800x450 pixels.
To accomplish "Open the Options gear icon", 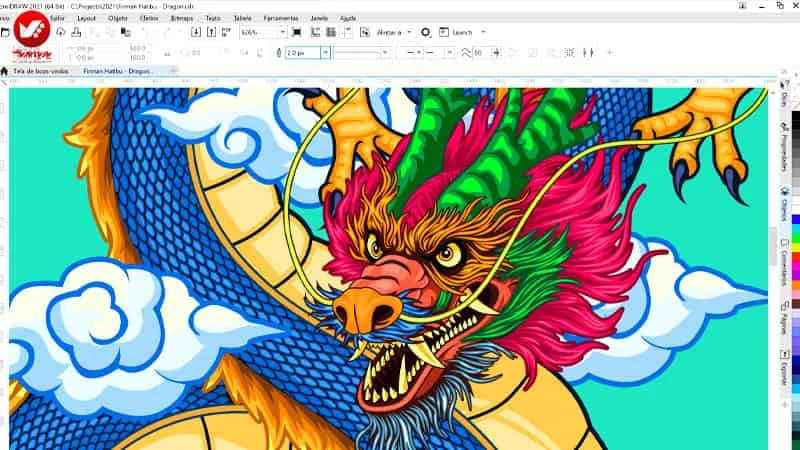I will click(x=426, y=32).
